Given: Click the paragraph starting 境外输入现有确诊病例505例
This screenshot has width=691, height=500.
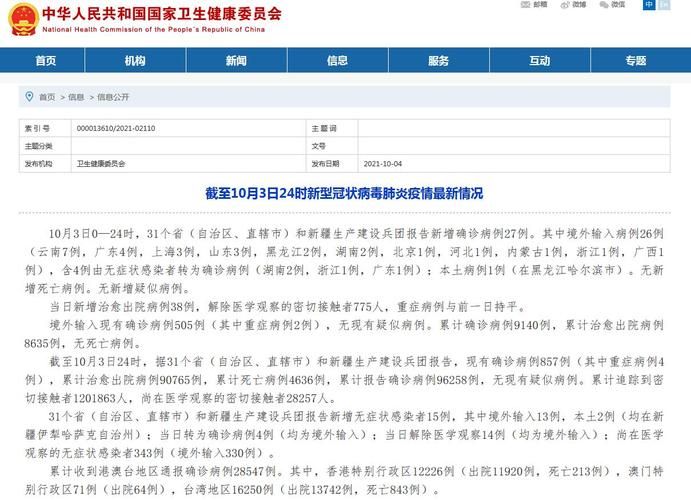Looking at the screenshot, I should point(344,333).
